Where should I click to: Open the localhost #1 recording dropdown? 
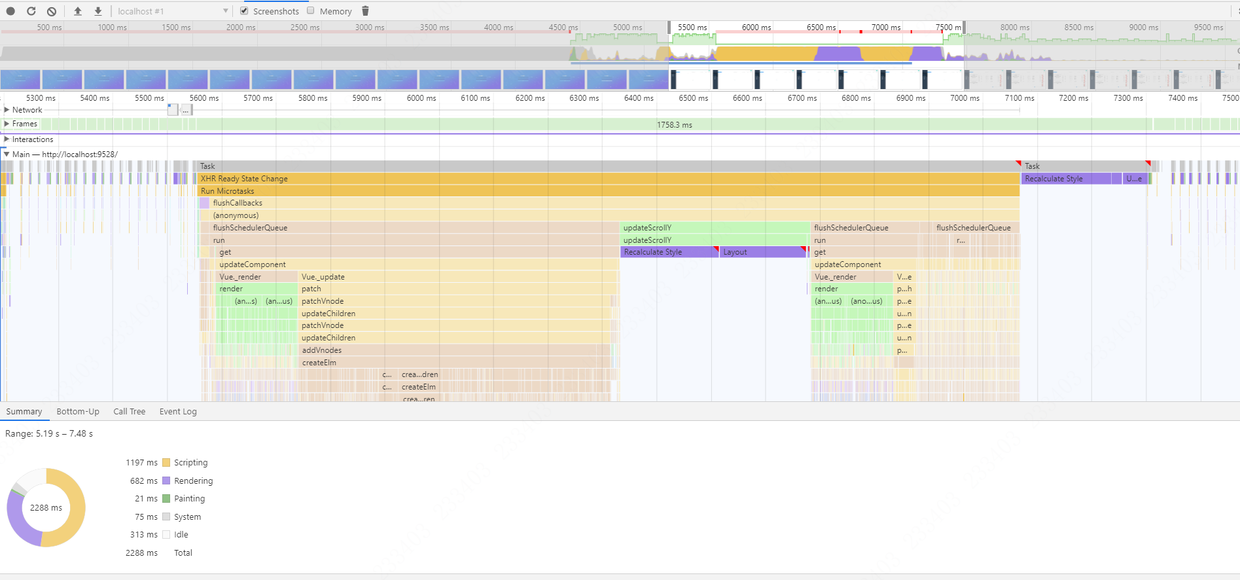172,11
